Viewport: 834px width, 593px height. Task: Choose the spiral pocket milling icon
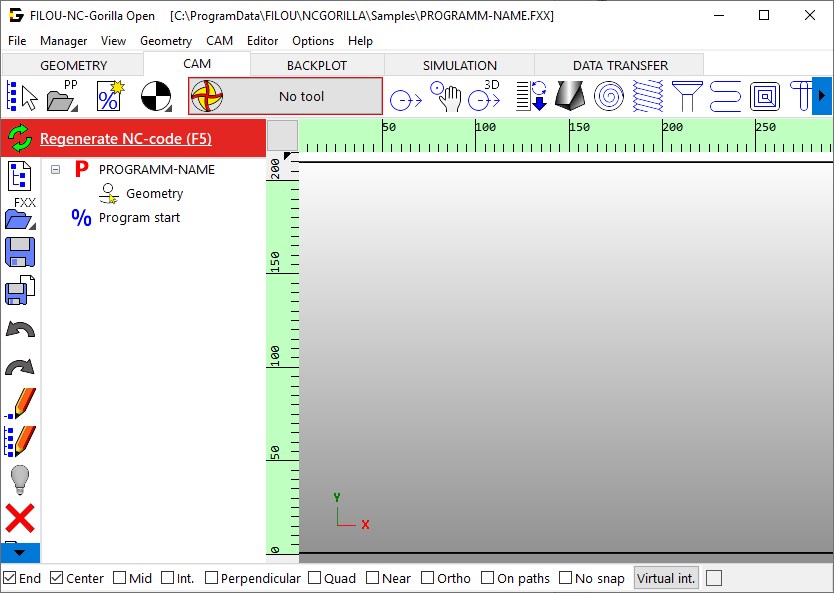(608, 96)
